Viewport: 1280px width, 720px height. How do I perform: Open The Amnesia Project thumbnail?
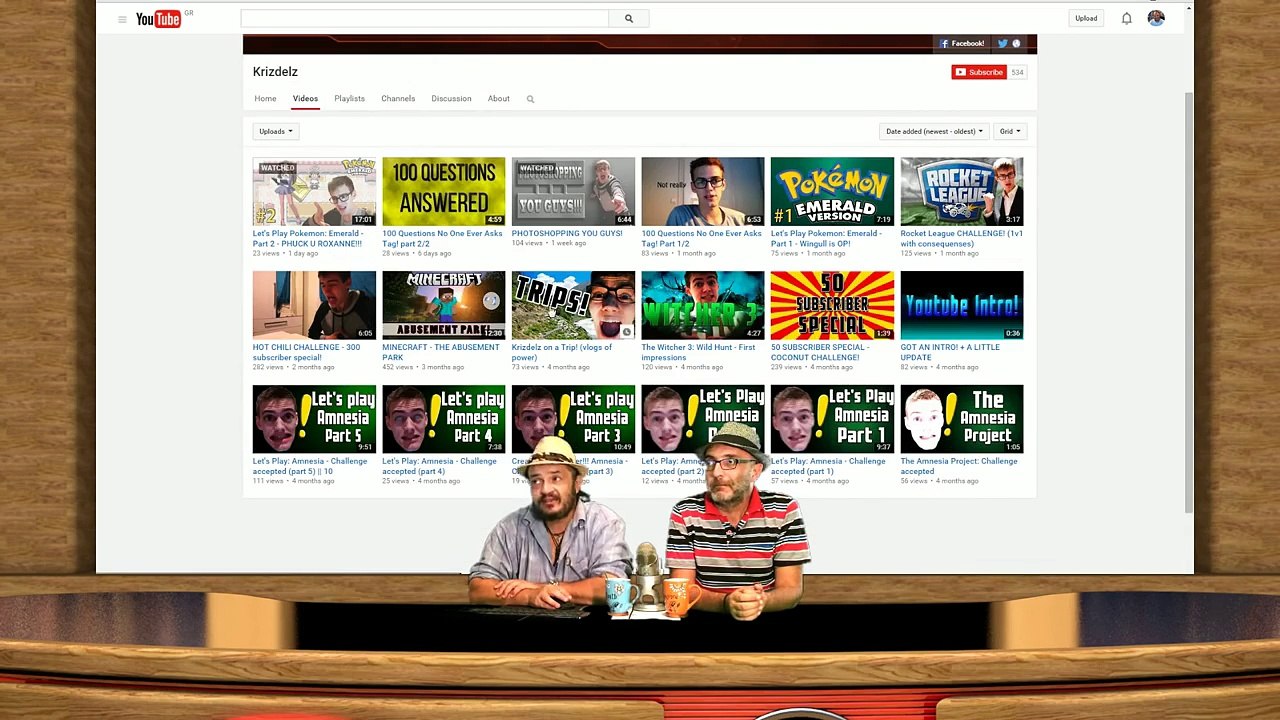click(x=962, y=419)
